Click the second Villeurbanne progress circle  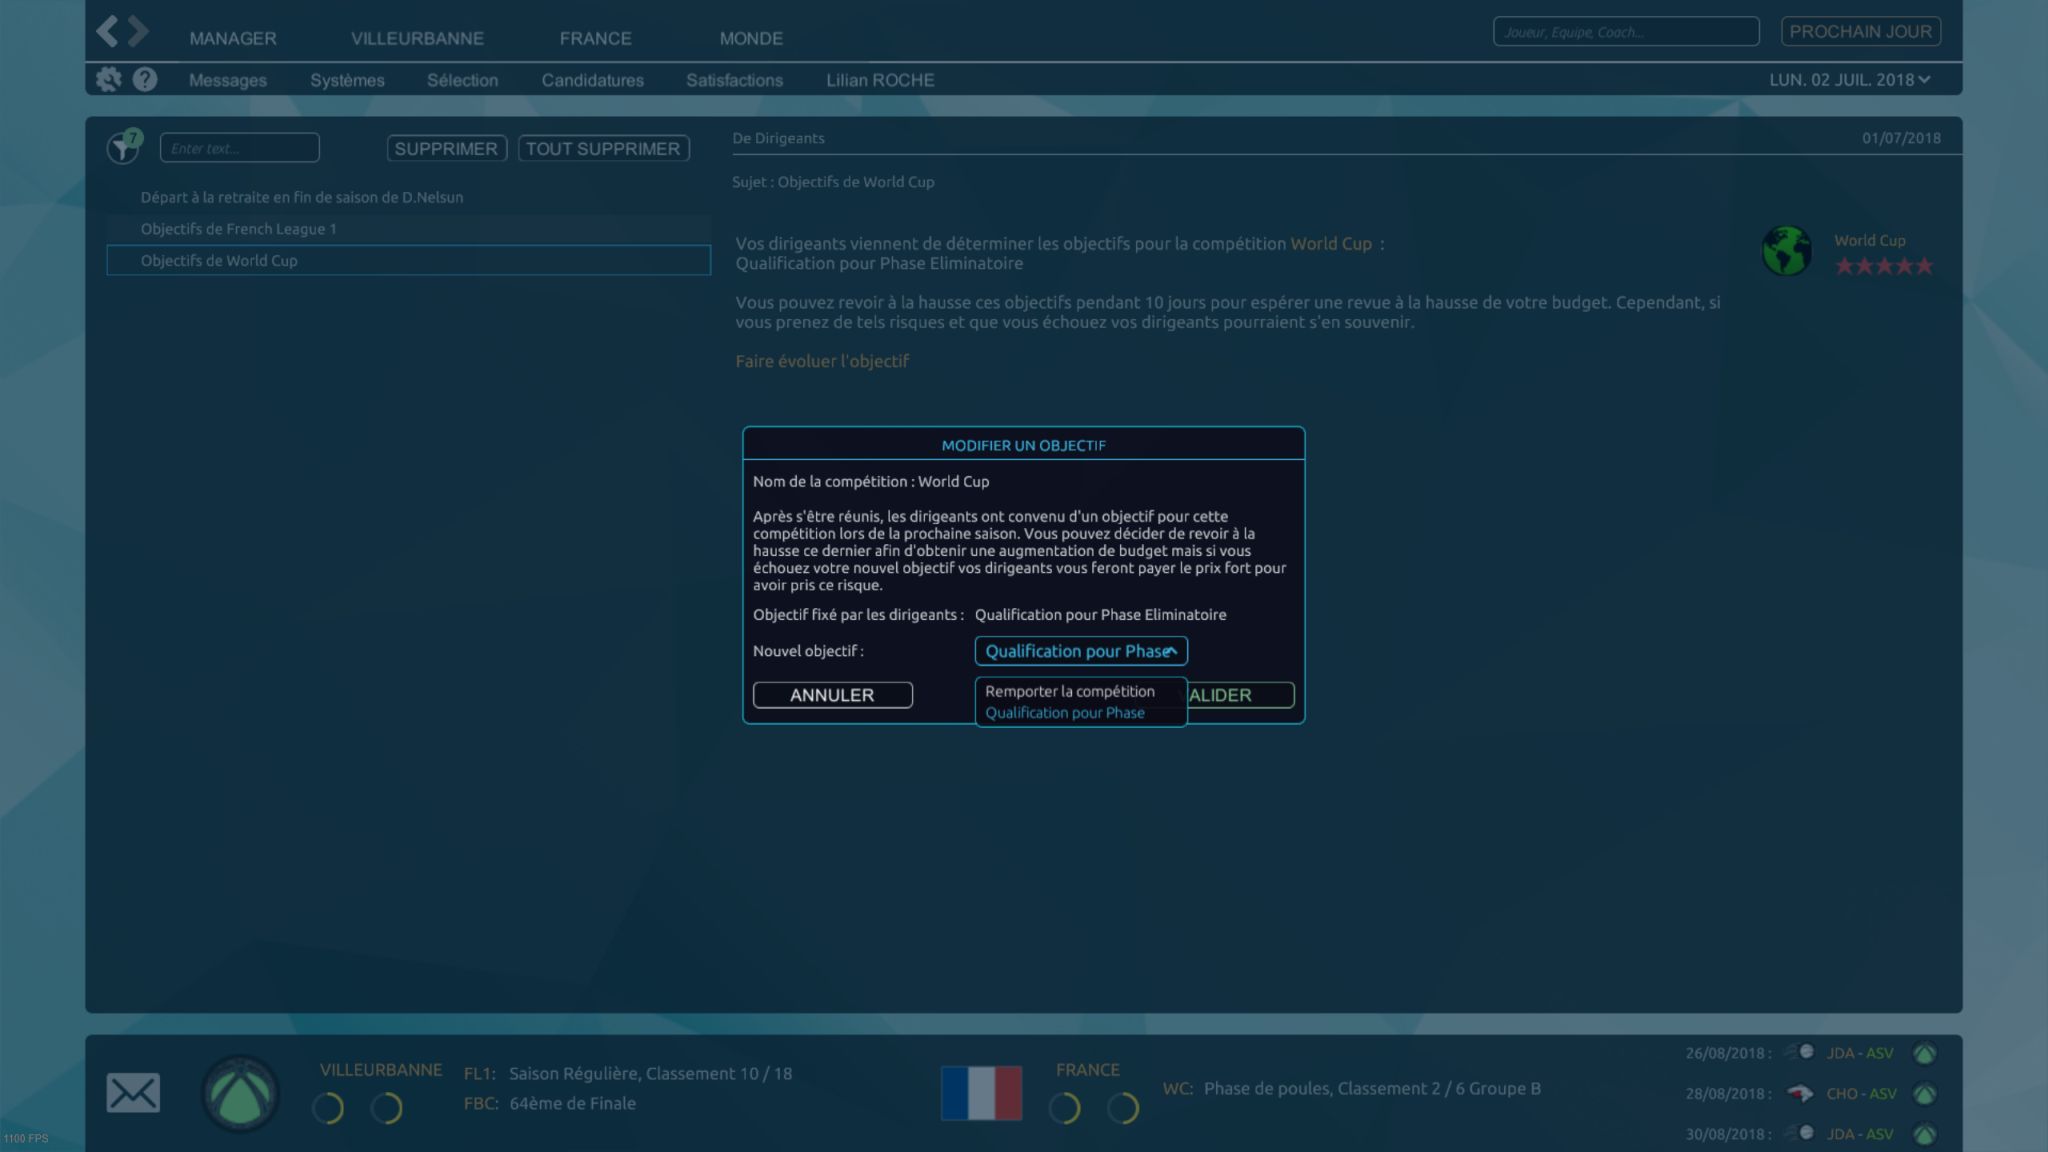tap(386, 1108)
